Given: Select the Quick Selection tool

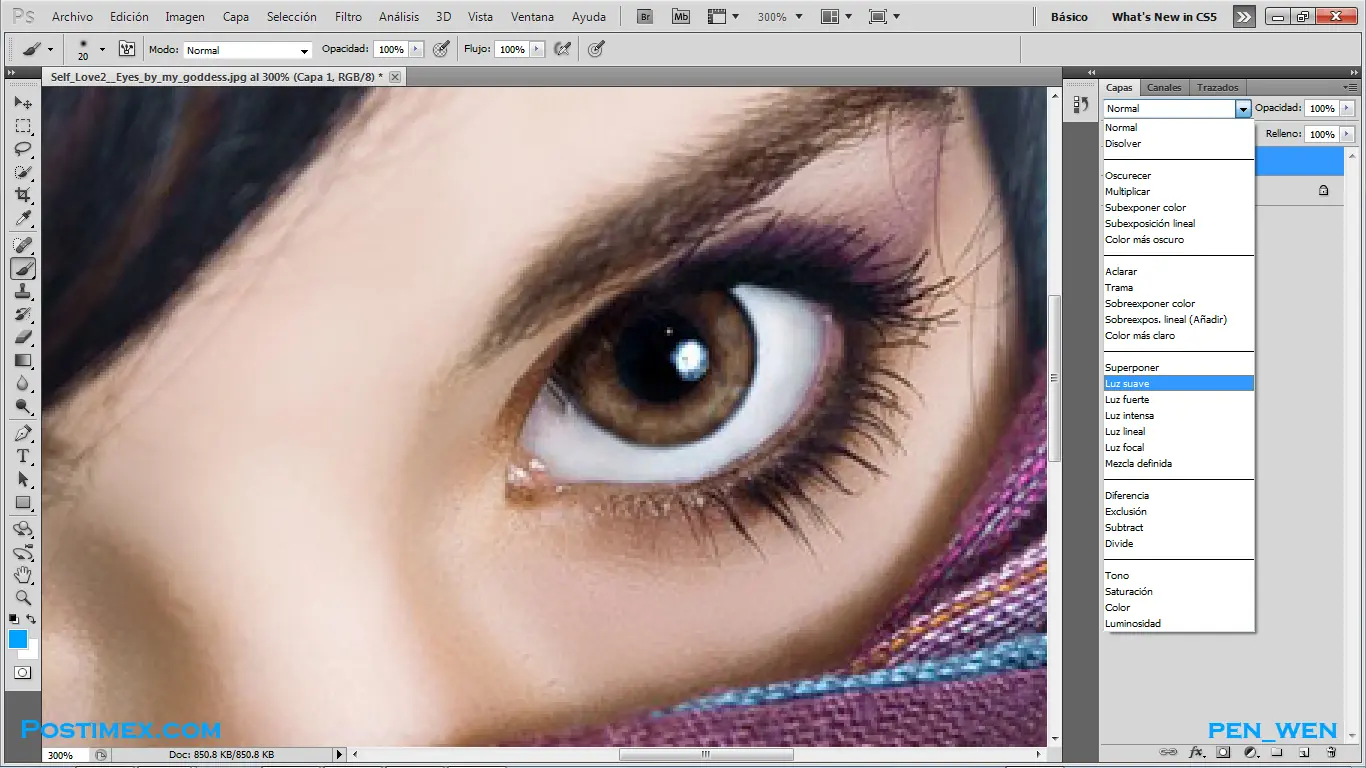Looking at the screenshot, I should tap(23, 172).
